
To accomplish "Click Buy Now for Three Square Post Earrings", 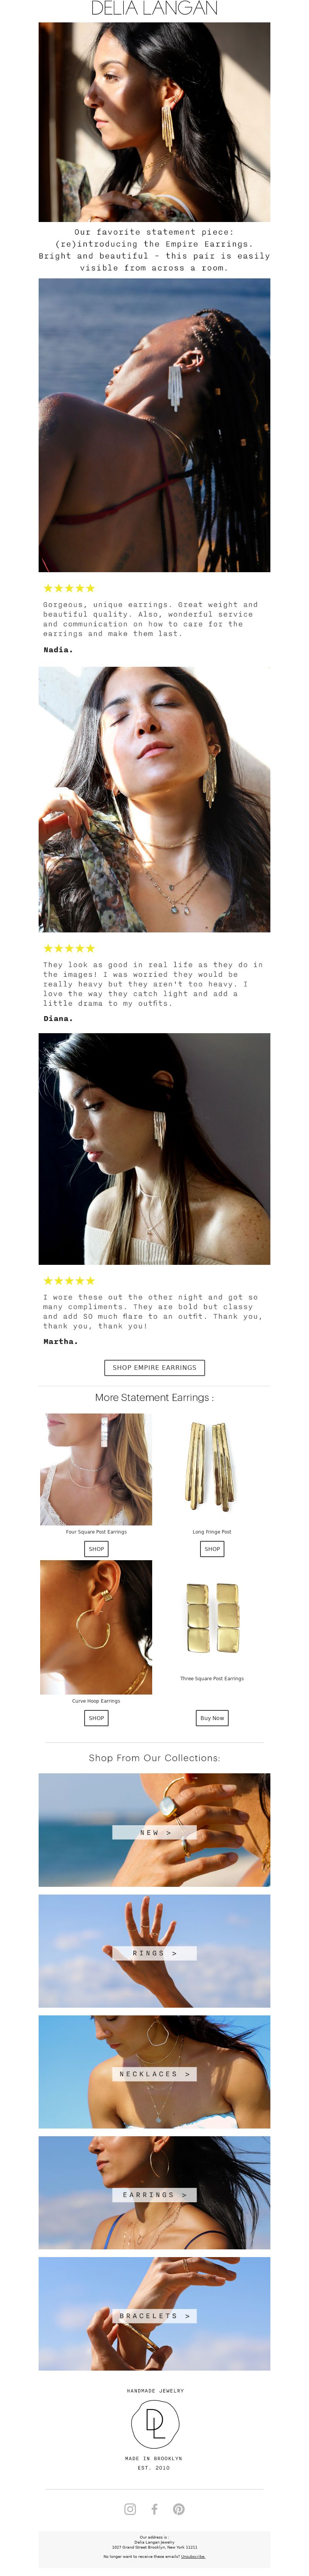I will (x=212, y=1717).
